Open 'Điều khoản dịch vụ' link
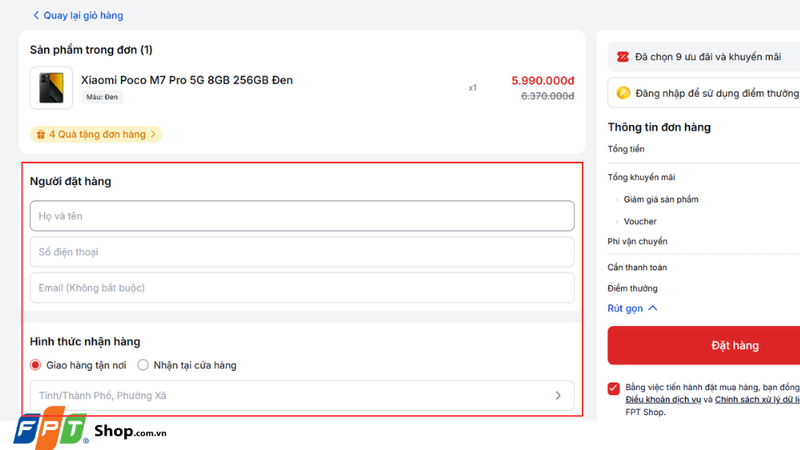This screenshot has height=450, width=800. 663,399
